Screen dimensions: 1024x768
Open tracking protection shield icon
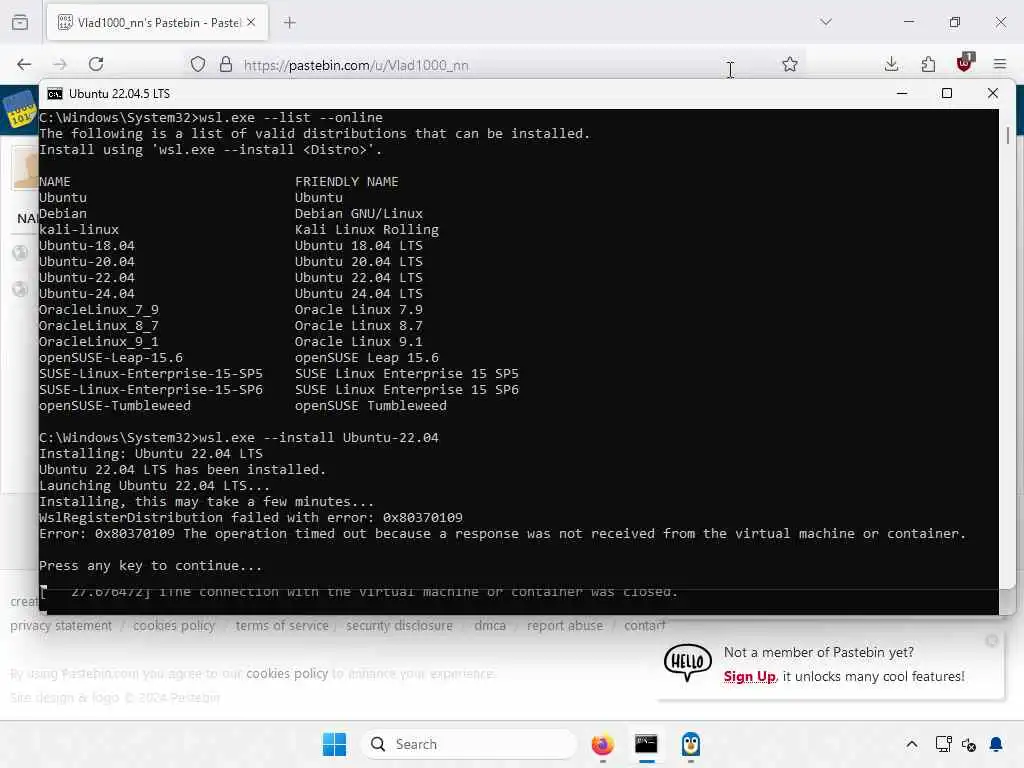198,64
